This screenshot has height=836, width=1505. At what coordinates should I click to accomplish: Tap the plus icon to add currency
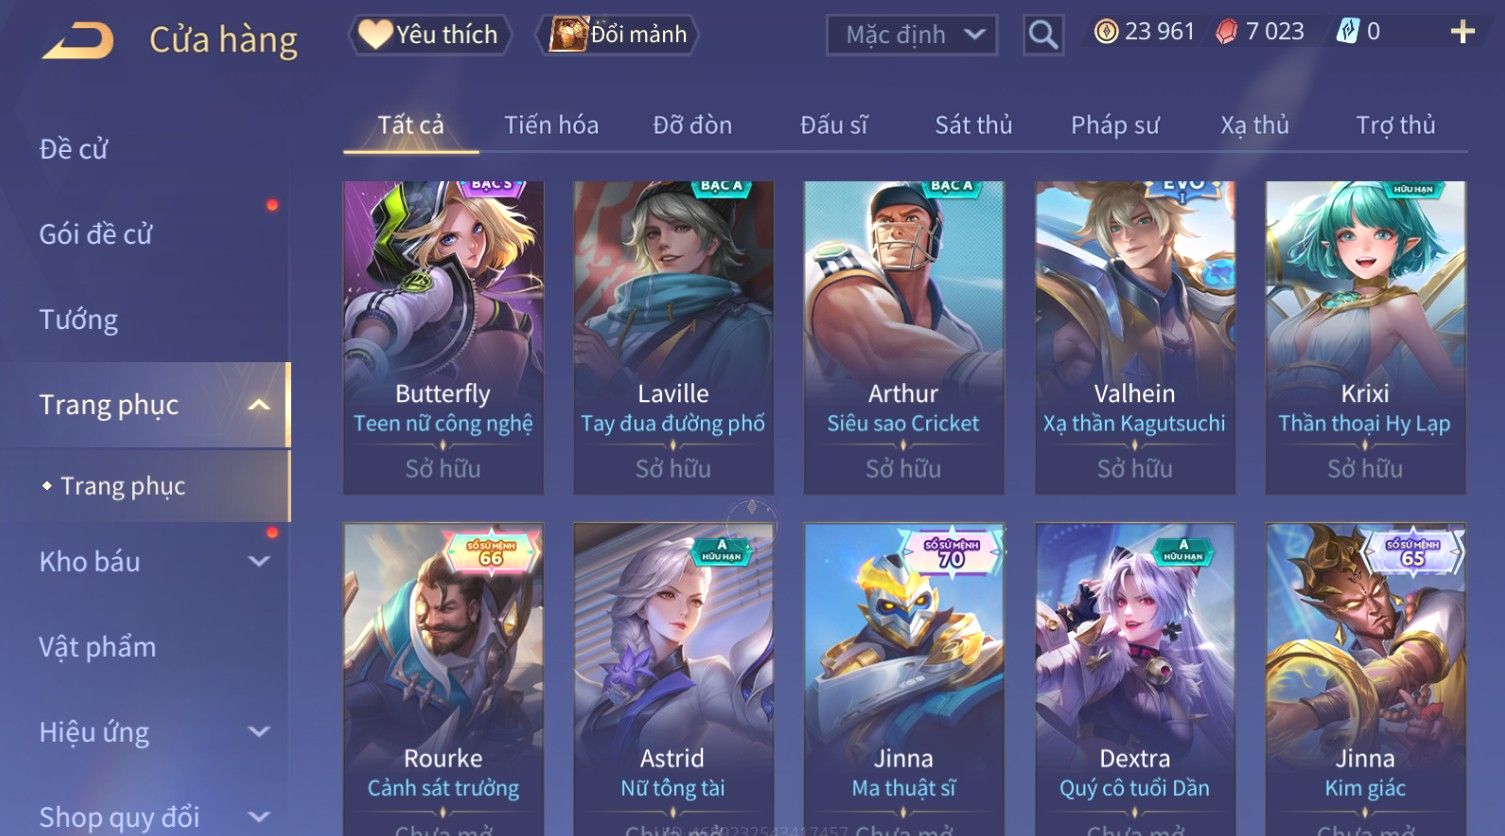point(1462,32)
